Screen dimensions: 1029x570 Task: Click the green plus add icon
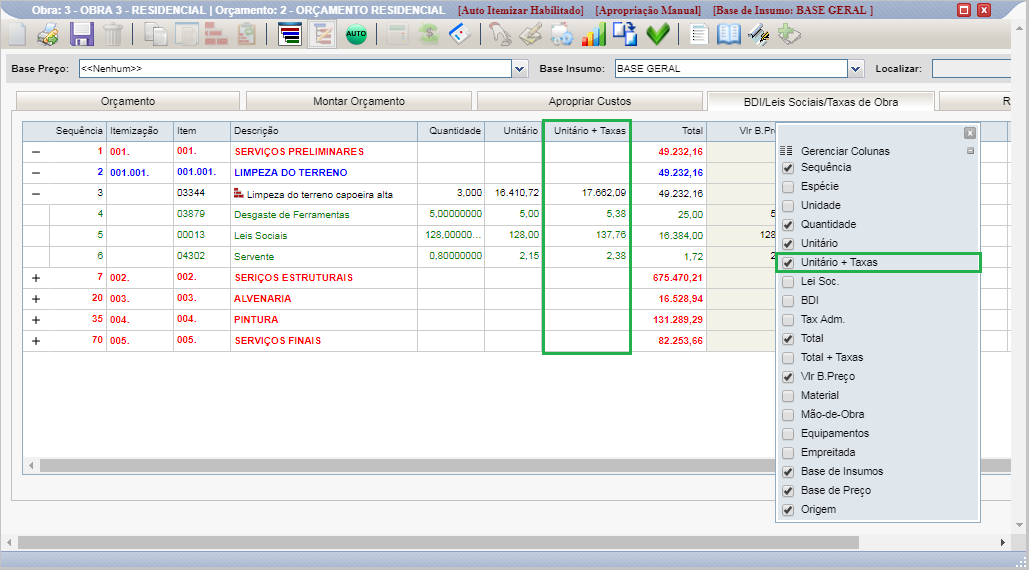pyautogui.click(x=789, y=34)
